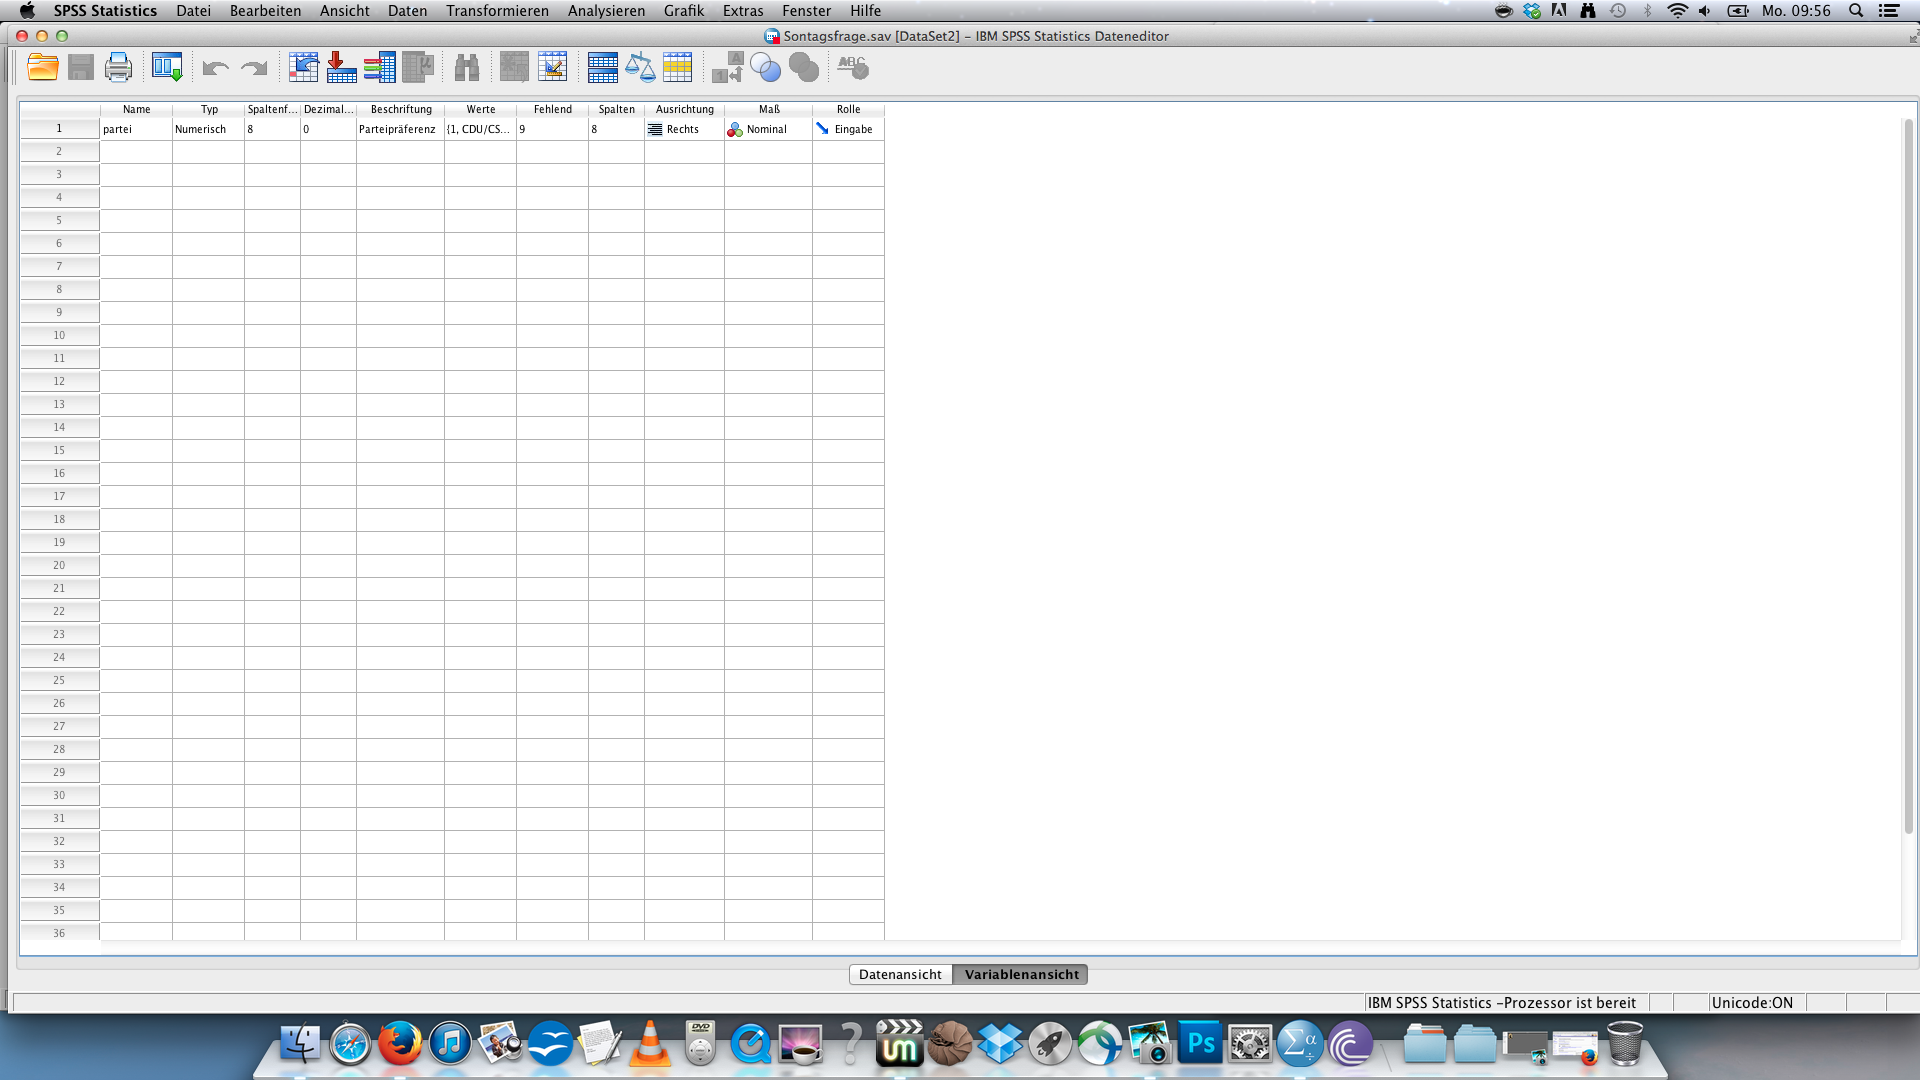Click empty Name cell in row 2
1920x1080 pixels.
point(136,151)
